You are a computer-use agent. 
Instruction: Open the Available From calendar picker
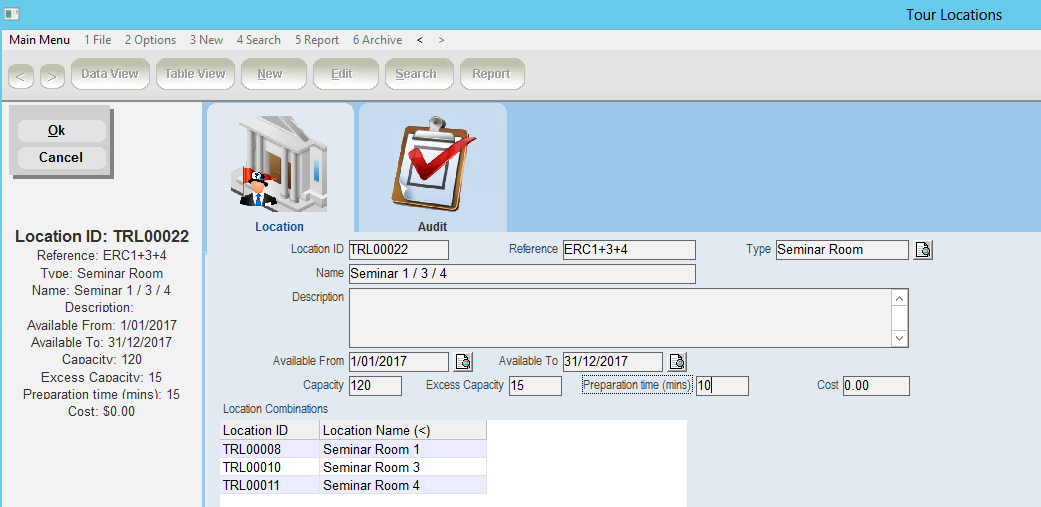pyautogui.click(x=463, y=362)
